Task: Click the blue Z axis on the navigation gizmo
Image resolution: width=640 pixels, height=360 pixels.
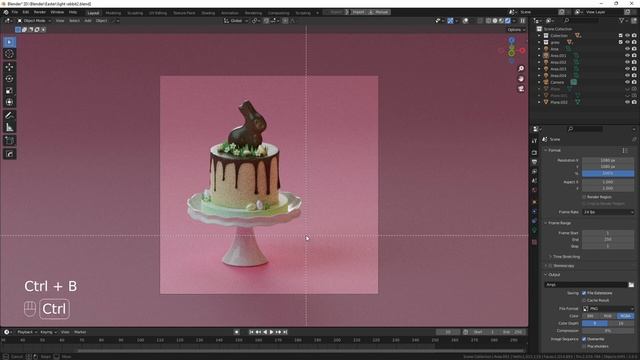Action: point(511,40)
